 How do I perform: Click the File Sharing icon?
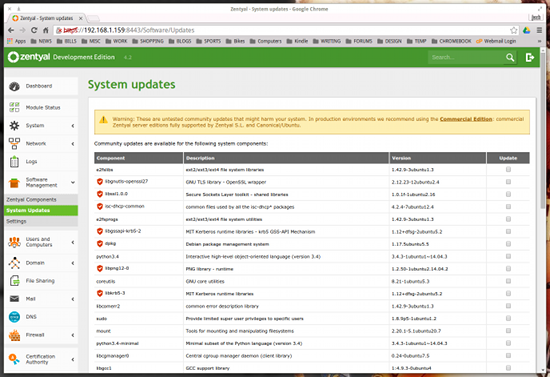coord(14,281)
